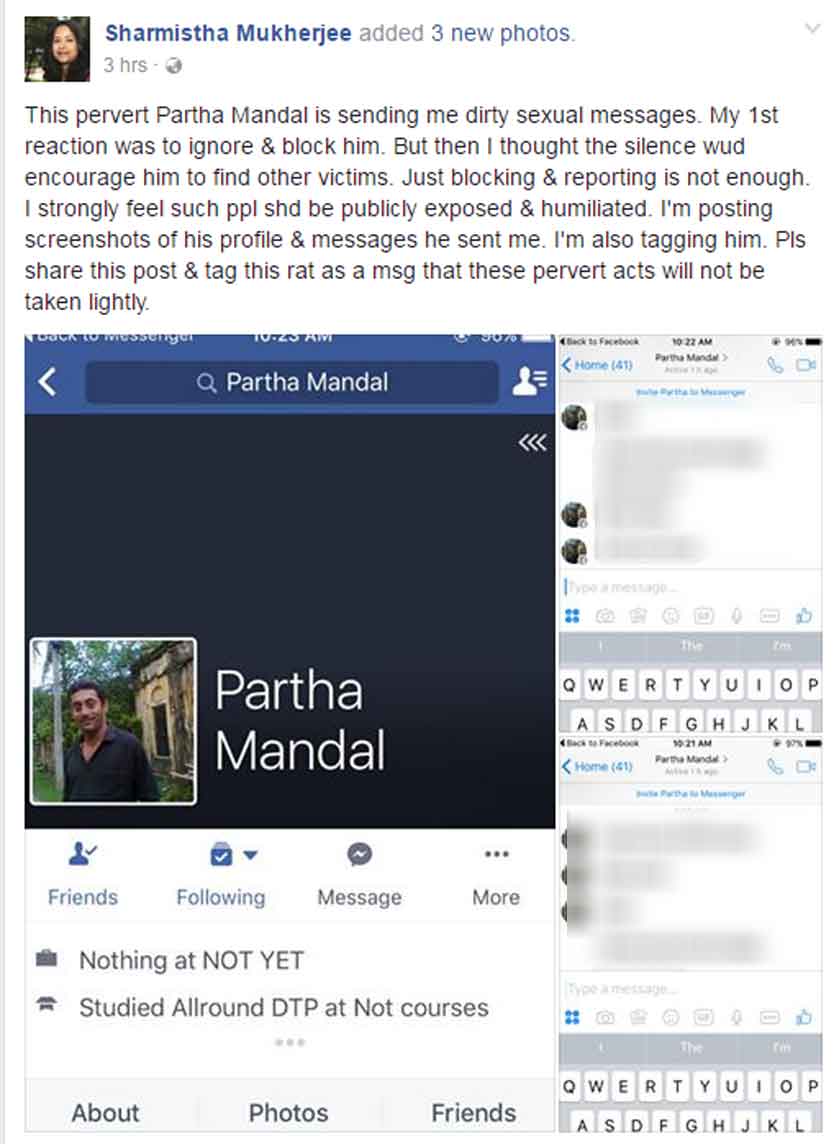Click Partha Mandal search field
Viewport: 839px width, 1144px height.
tap(292, 382)
